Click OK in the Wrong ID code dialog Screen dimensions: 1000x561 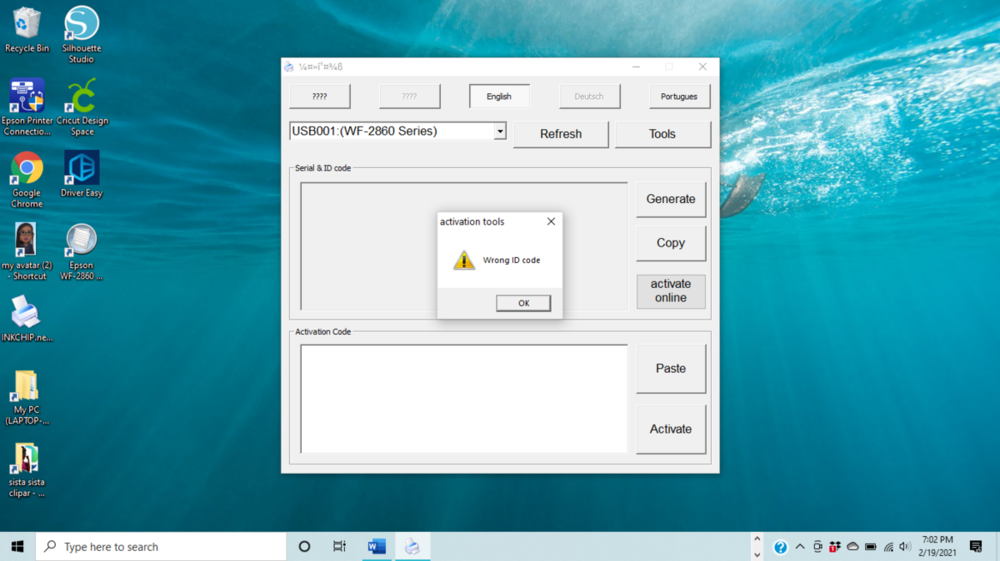(x=523, y=303)
